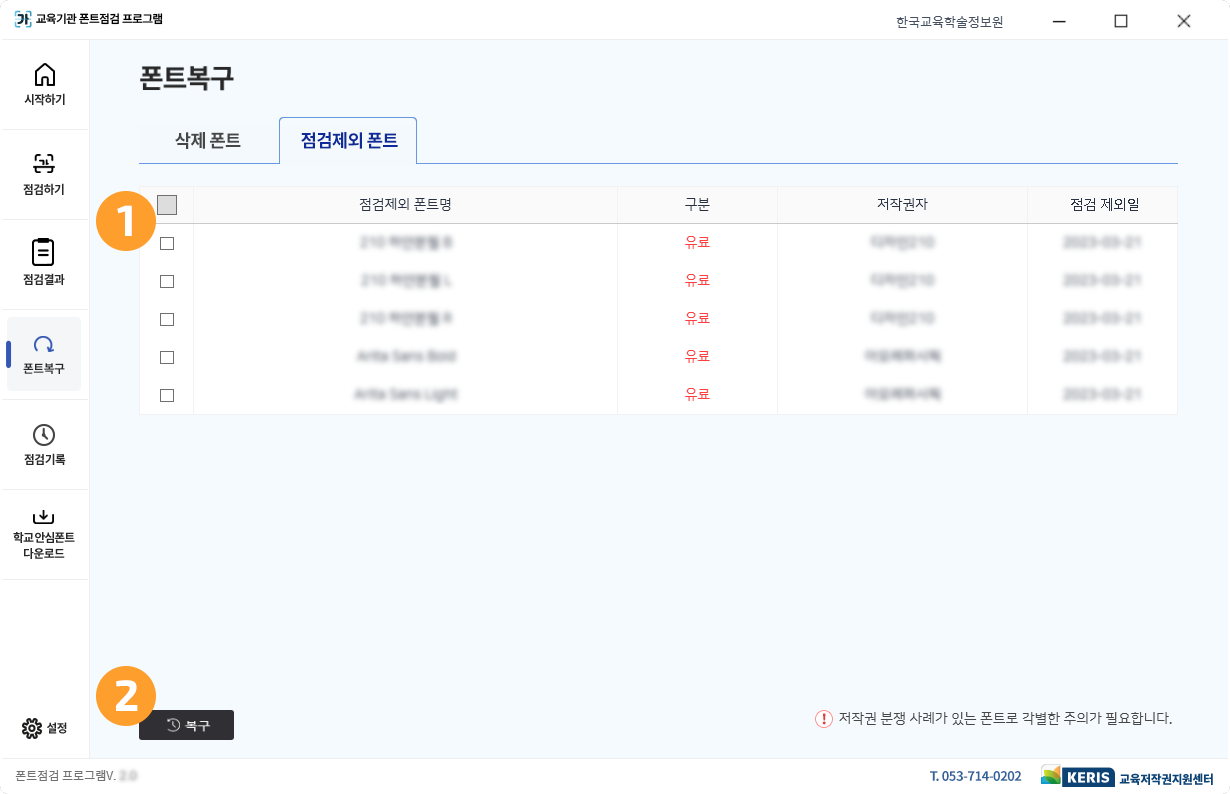The height and width of the screenshot is (794, 1230).
Task: Click the 구분 column header
Action: [697, 205]
